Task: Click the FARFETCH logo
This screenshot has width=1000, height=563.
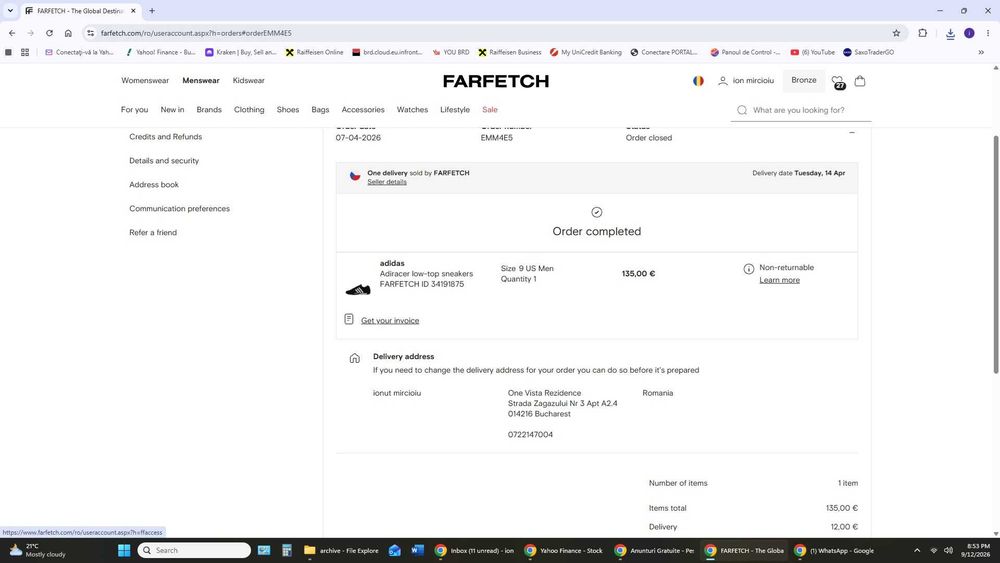Action: click(x=496, y=81)
